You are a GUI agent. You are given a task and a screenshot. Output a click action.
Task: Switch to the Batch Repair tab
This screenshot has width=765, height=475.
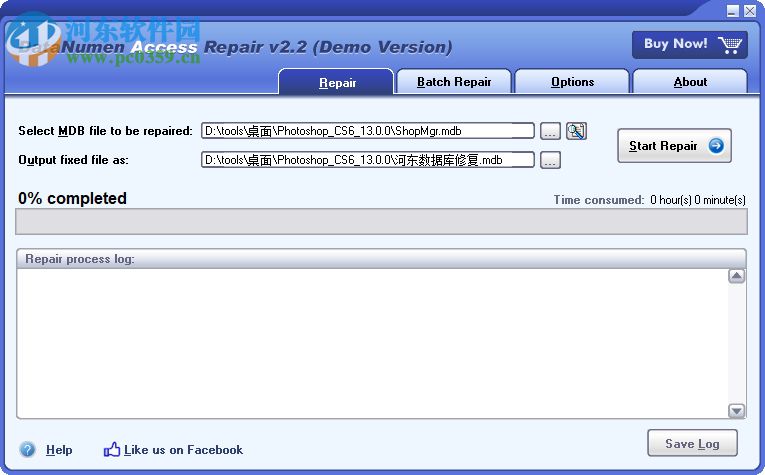coord(454,82)
